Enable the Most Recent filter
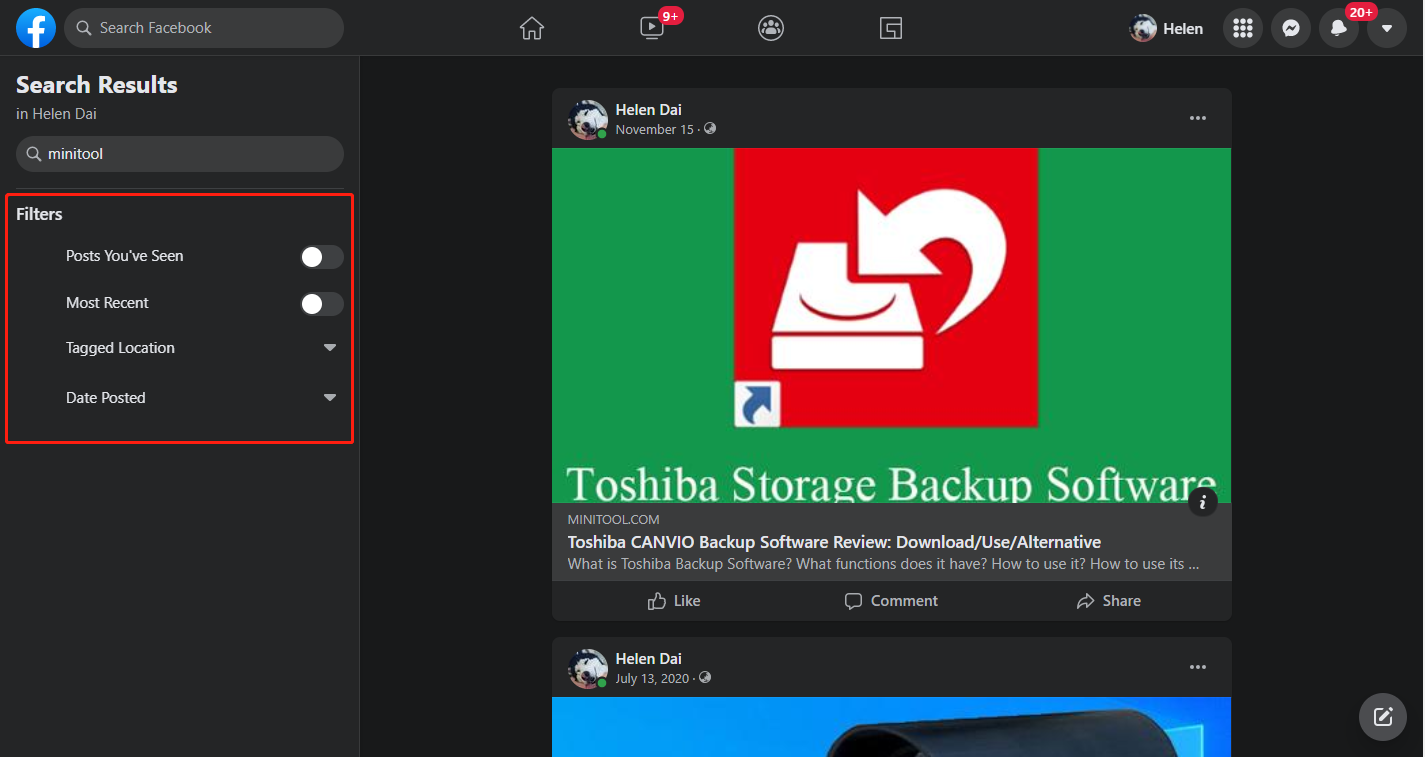The height and width of the screenshot is (757, 1425). click(322, 304)
